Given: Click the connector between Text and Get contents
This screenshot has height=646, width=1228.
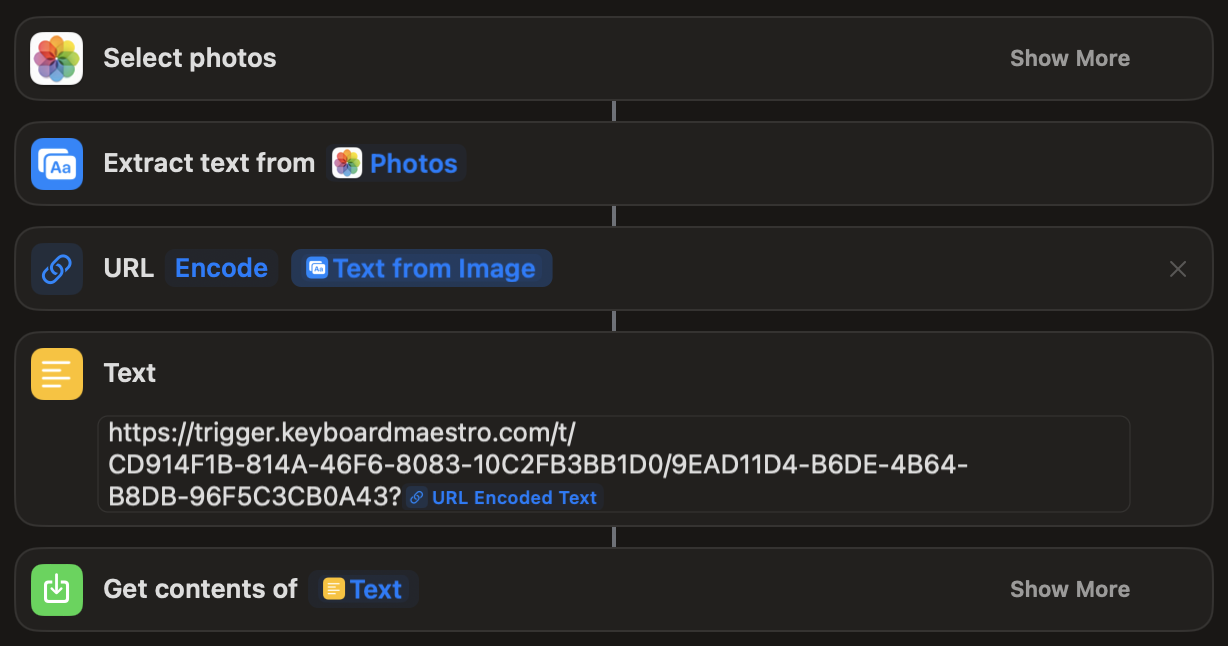Looking at the screenshot, I should coord(614,537).
